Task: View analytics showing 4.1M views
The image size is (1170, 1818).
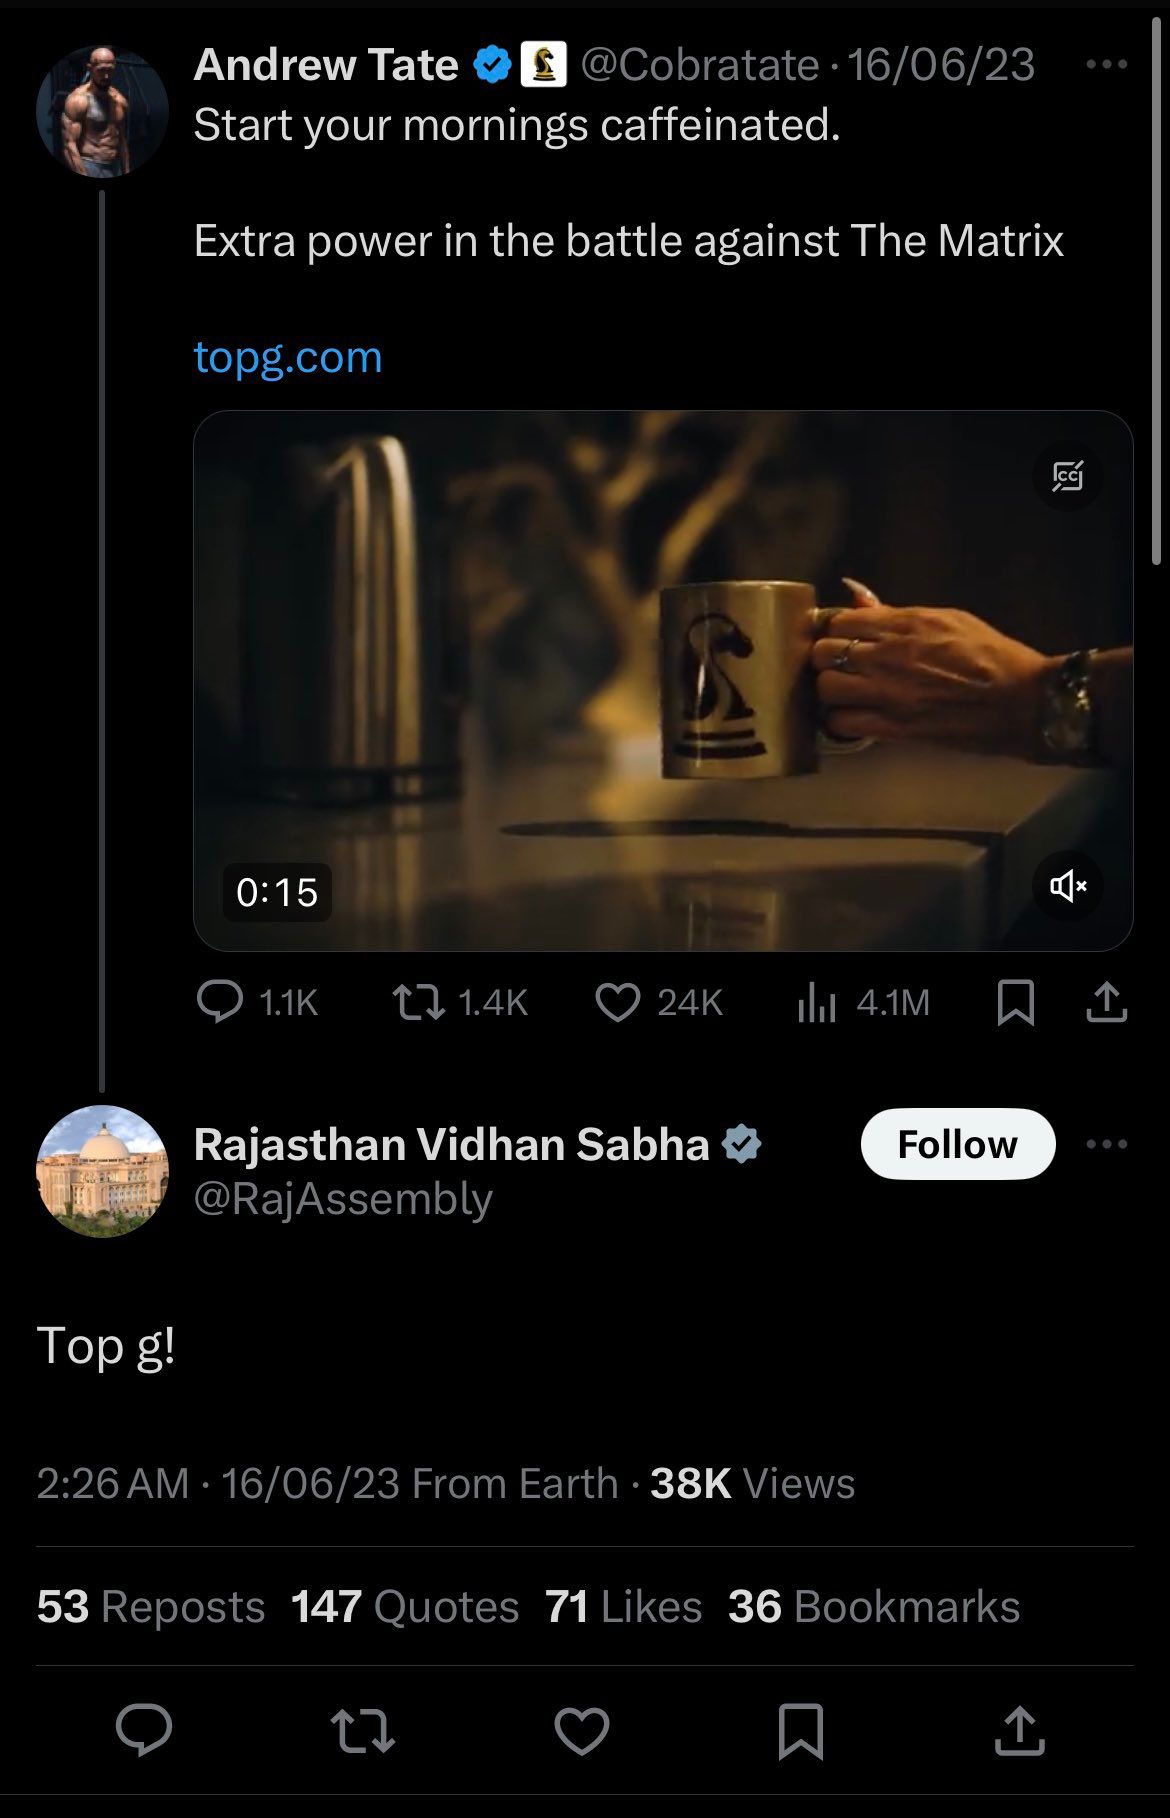Action: 817,1002
